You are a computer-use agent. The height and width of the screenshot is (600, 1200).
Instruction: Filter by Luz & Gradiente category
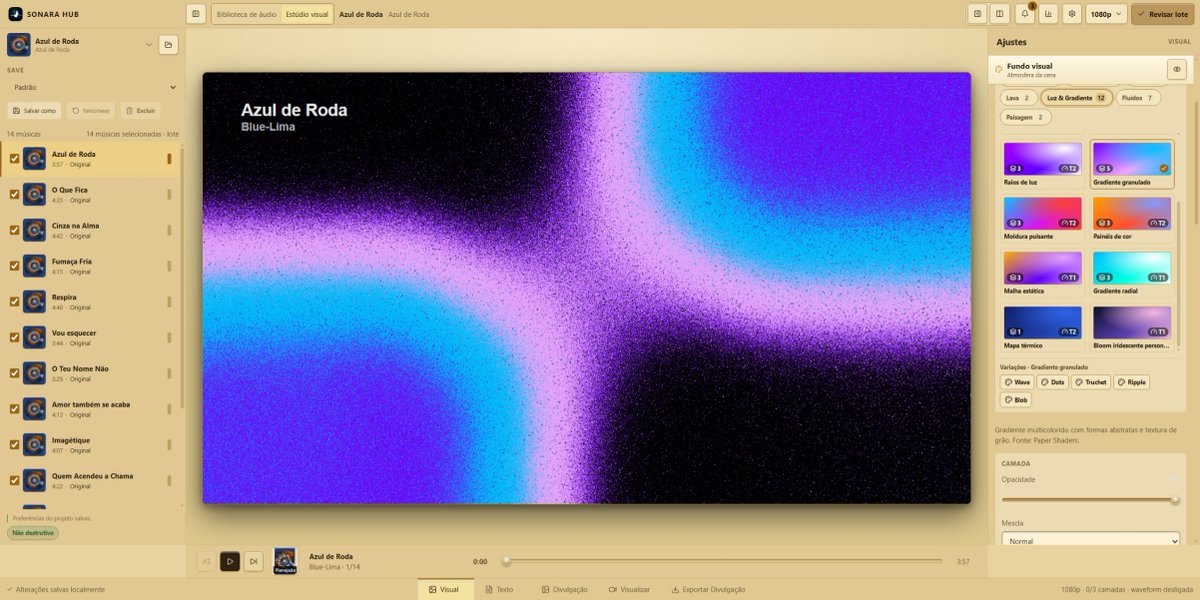(1076, 98)
